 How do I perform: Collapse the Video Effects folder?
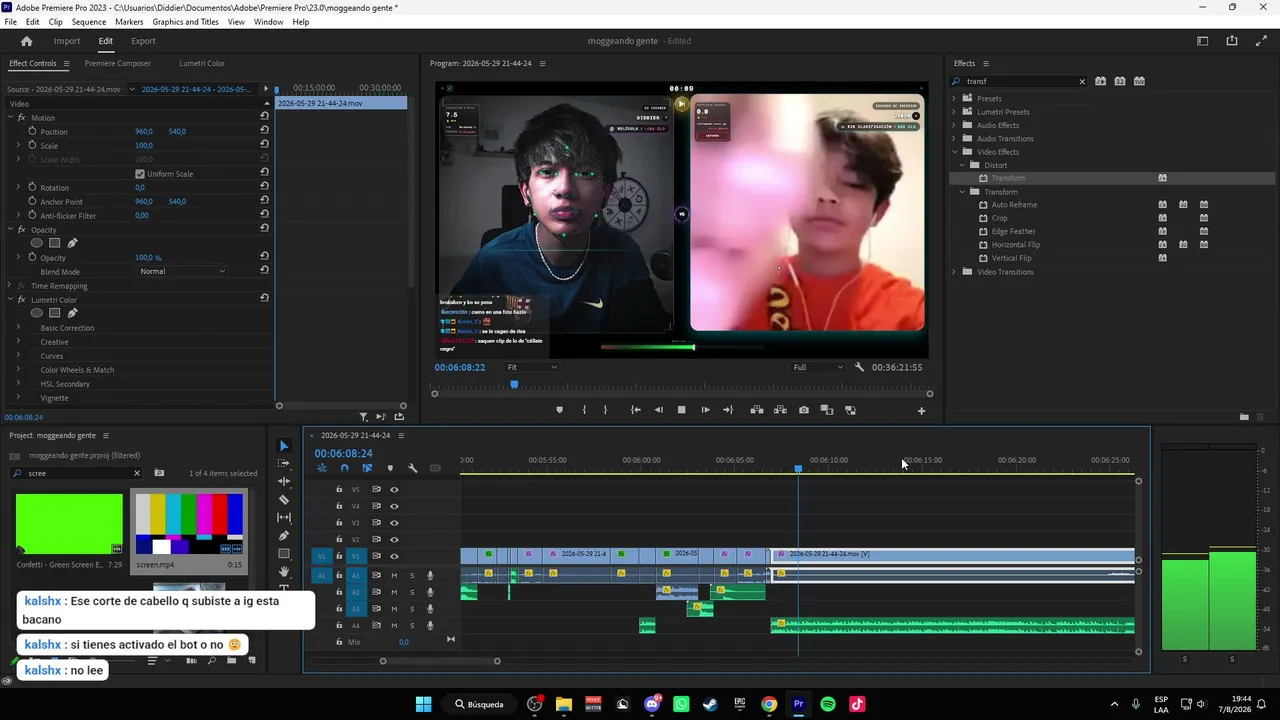pos(954,152)
